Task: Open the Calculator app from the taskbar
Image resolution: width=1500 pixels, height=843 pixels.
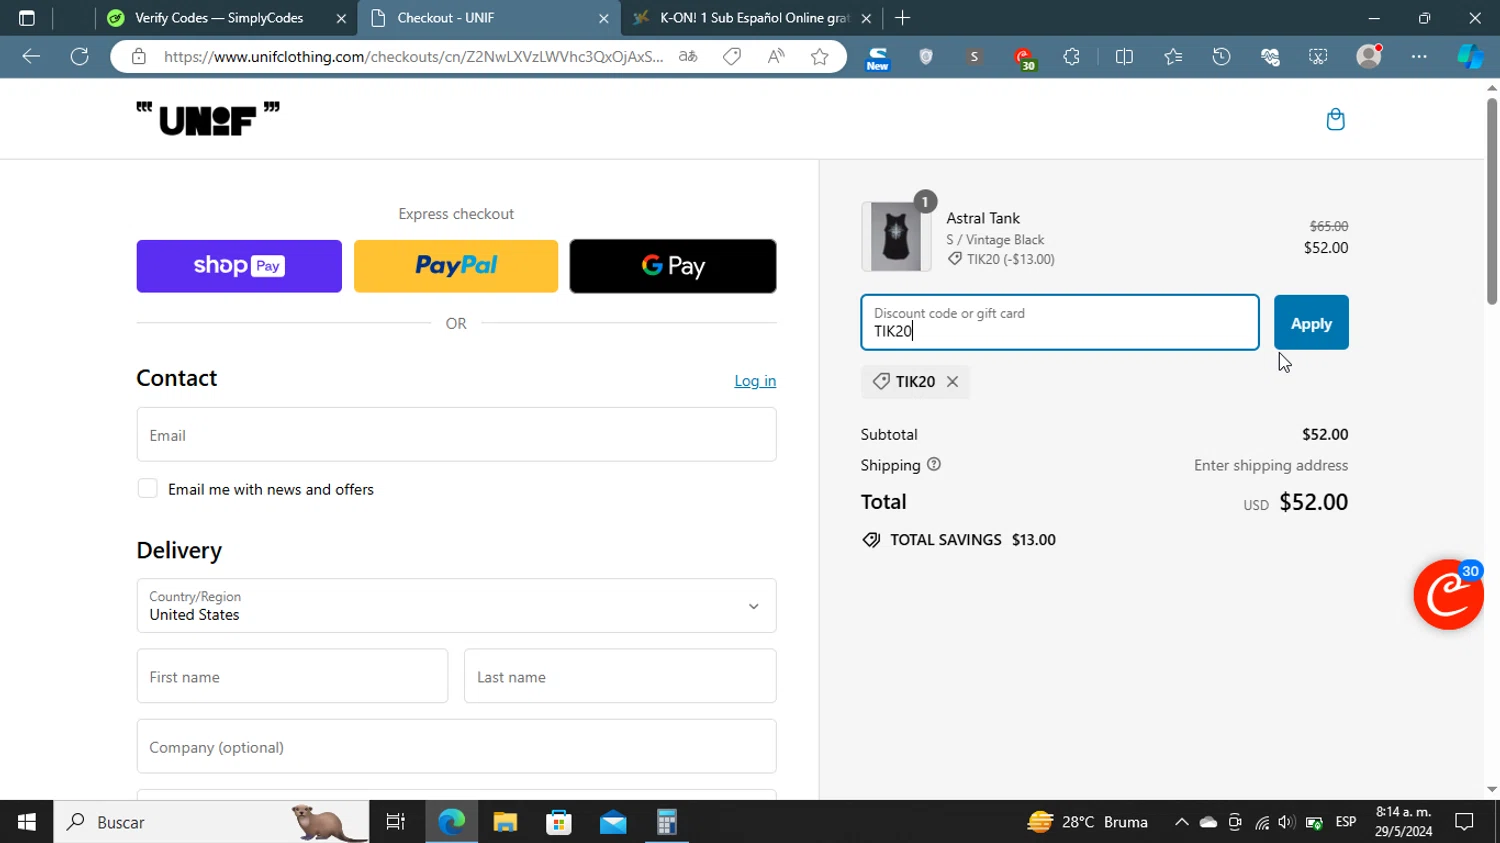Action: [667, 822]
